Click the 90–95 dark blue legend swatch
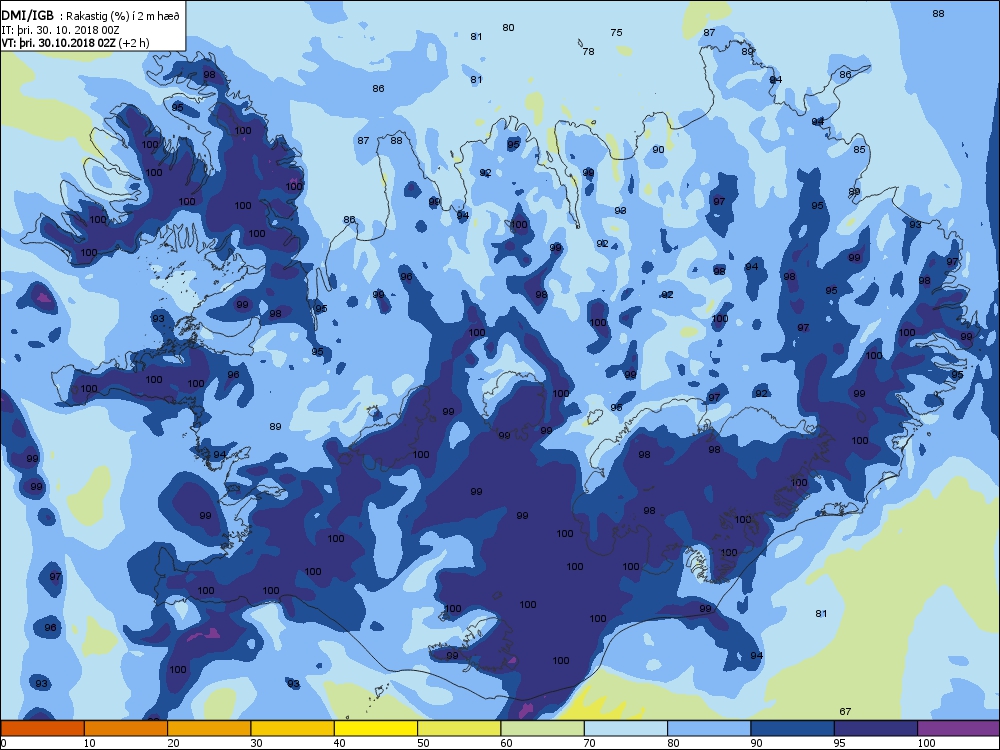Viewport: 1000px width, 750px height. [793, 728]
